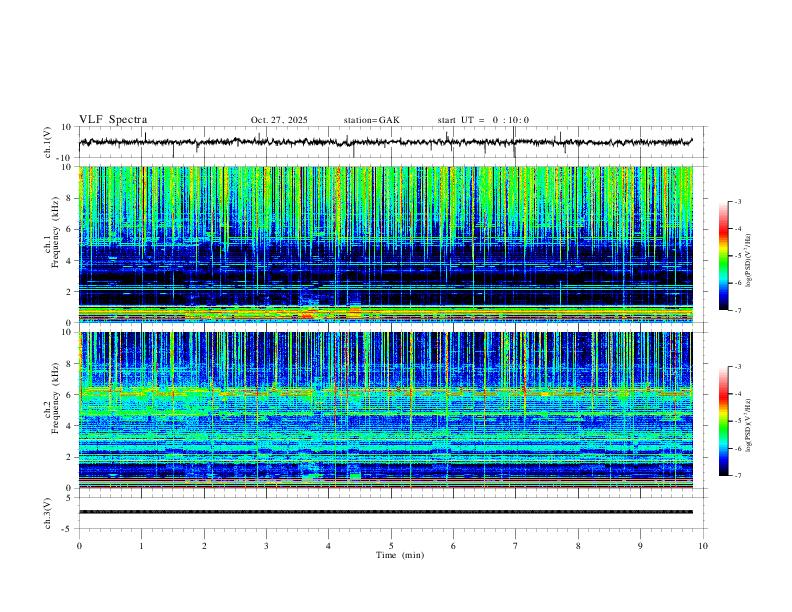This screenshot has width=792, height=612.
Task: Click the '3' tick on the time axis
Action: click(x=266, y=546)
